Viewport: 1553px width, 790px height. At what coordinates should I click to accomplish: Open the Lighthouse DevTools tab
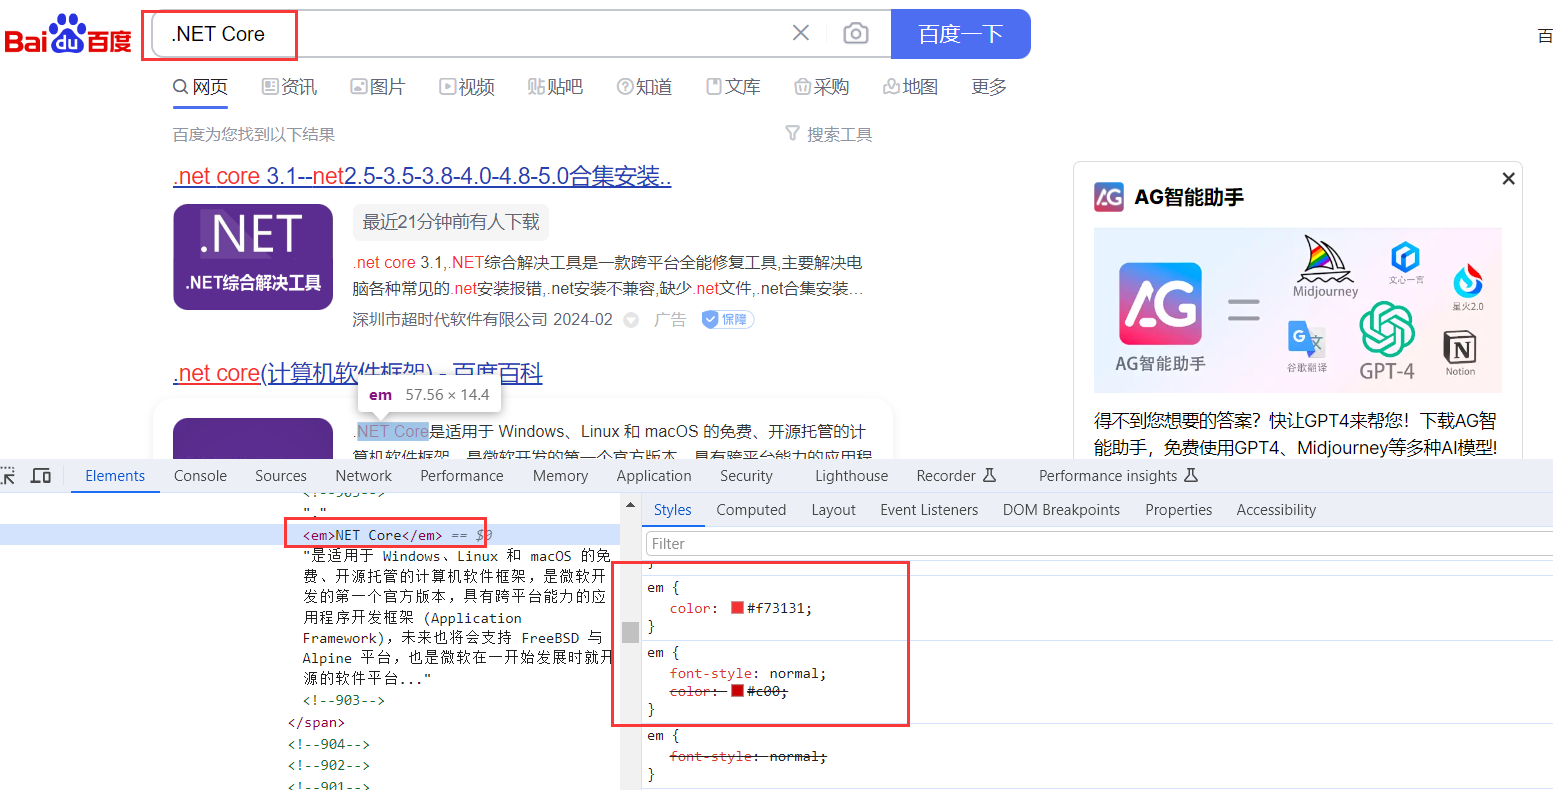tap(851, 476)
